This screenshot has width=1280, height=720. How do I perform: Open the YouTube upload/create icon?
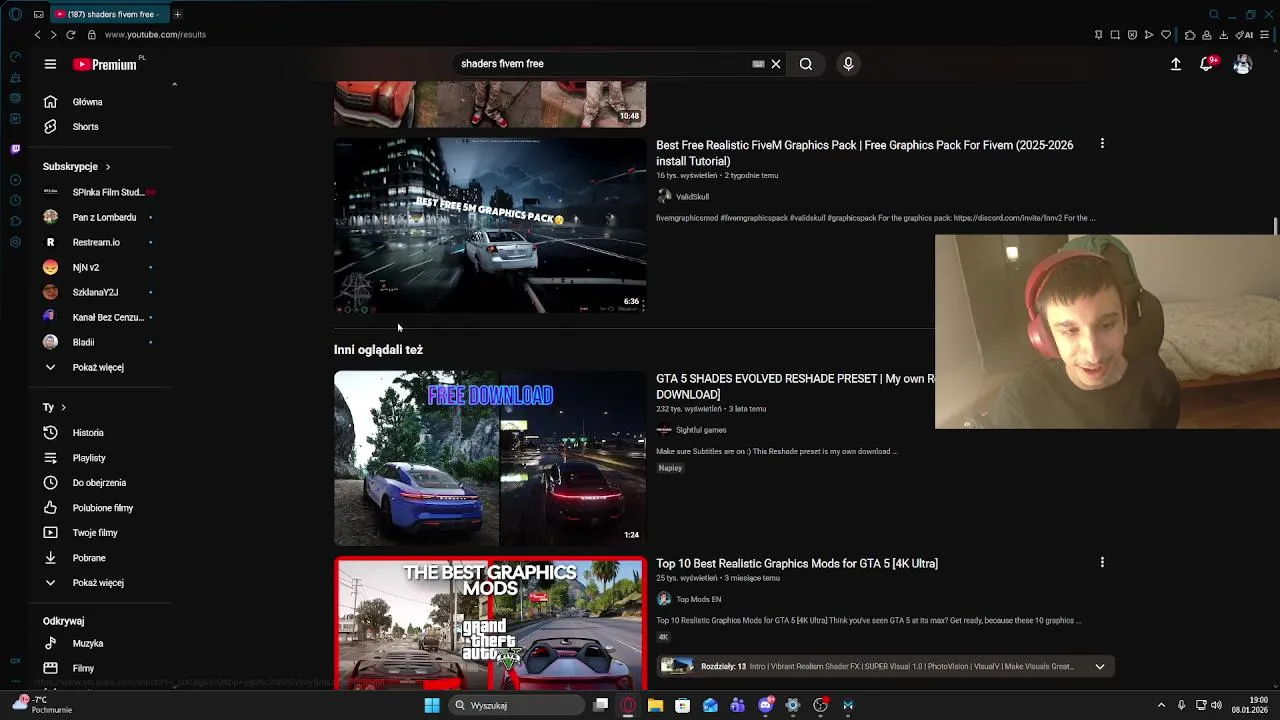pos(1176,64)
